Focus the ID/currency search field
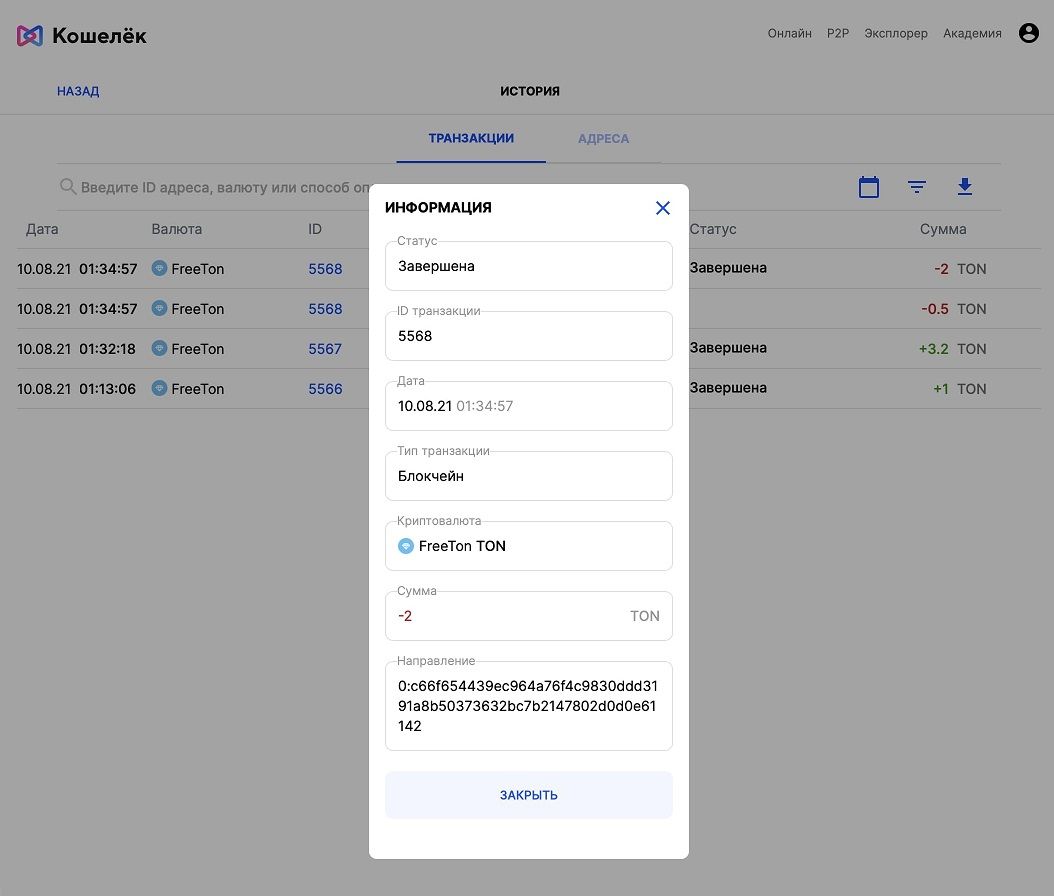1054x896 pixels. [x=225, y=188]
